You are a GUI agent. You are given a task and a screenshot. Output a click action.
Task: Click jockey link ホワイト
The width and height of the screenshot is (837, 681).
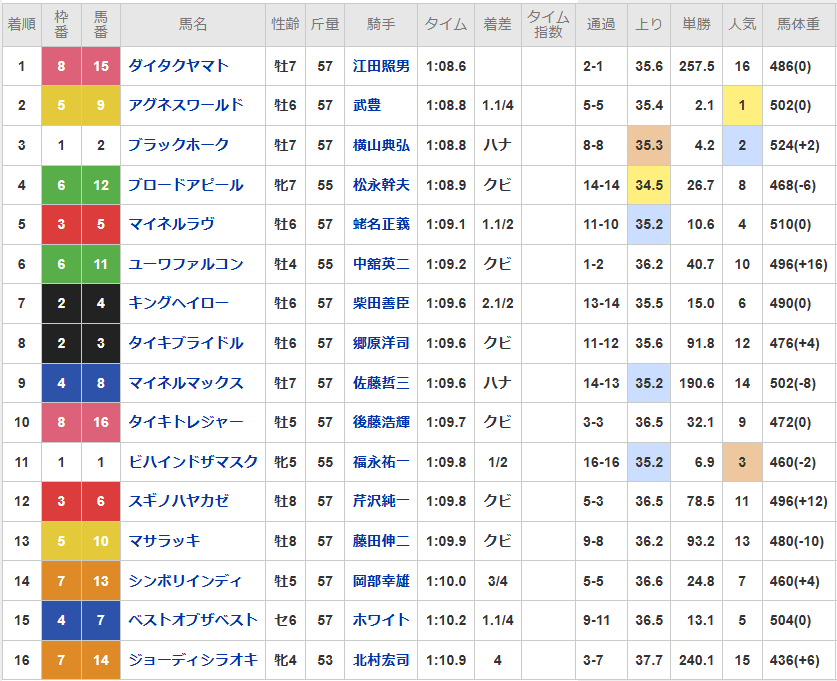(x=381, y=620)
